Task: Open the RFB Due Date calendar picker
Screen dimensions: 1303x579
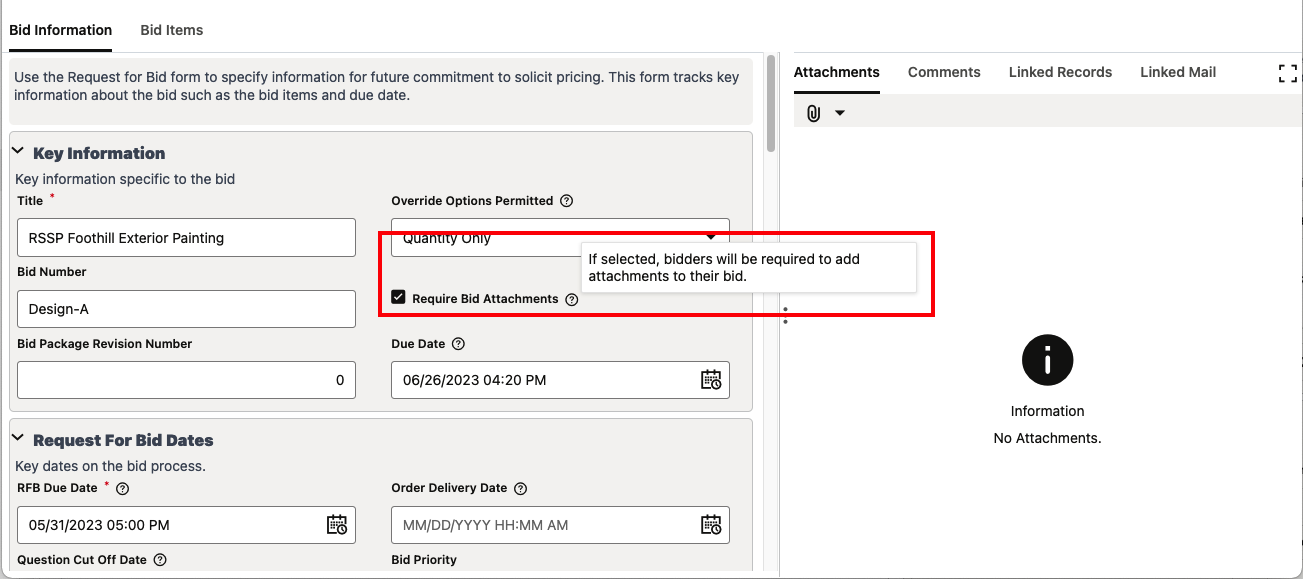Action: (337, 525)
